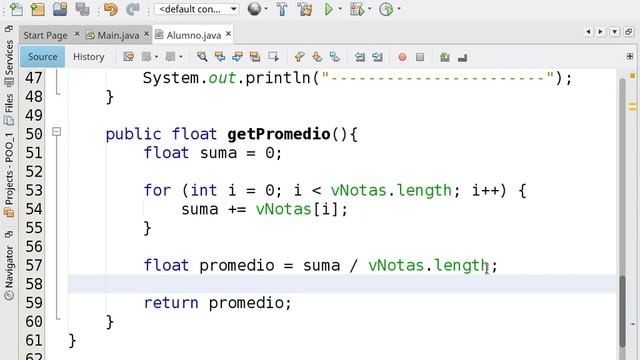
Task: Open the default config combo box
Action: (196, 9)
